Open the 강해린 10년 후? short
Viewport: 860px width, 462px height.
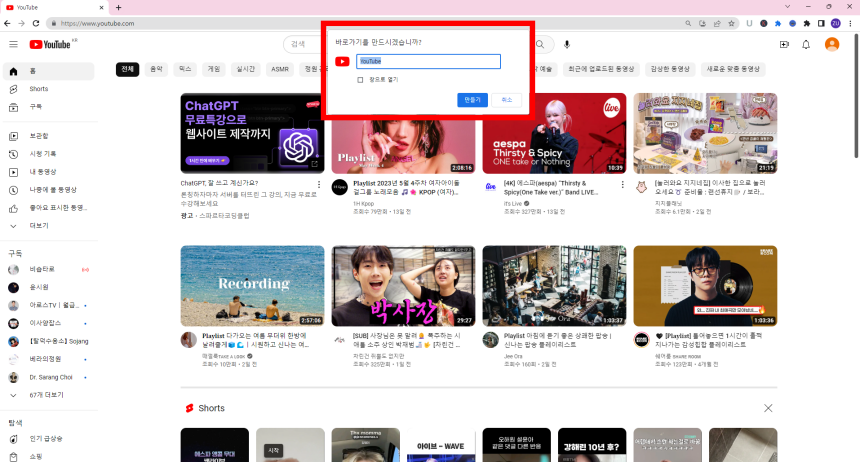click(592, 445)
